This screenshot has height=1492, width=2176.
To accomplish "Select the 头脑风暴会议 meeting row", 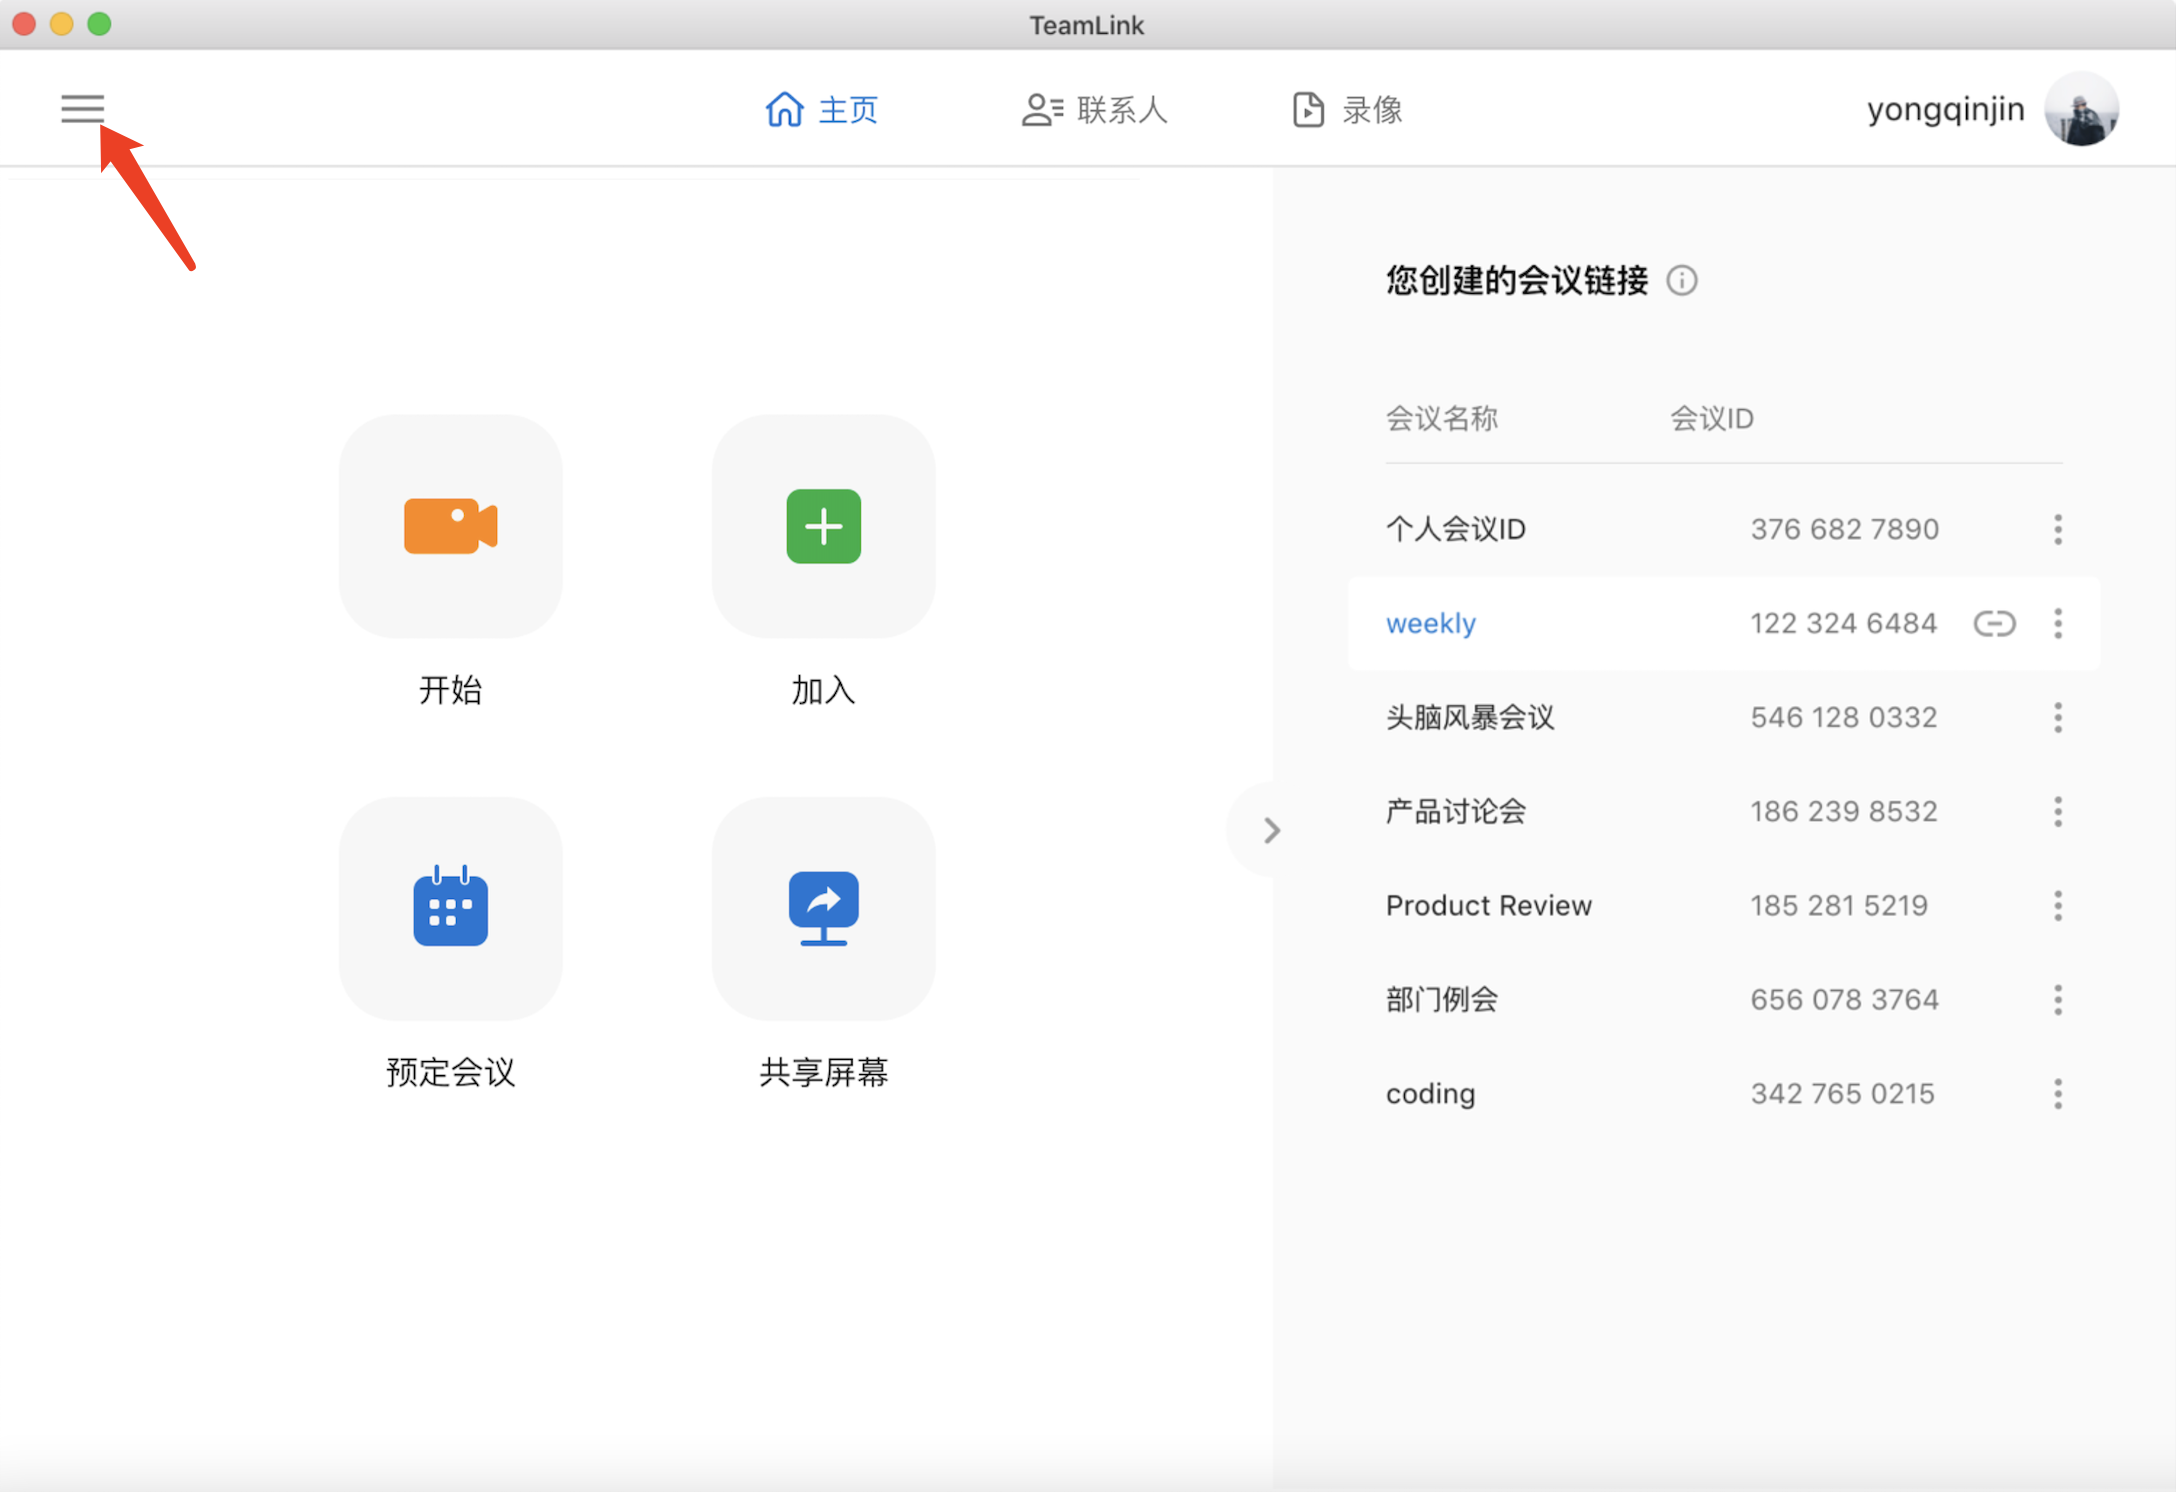I will pyautogui.click(x=1470, y=718).
